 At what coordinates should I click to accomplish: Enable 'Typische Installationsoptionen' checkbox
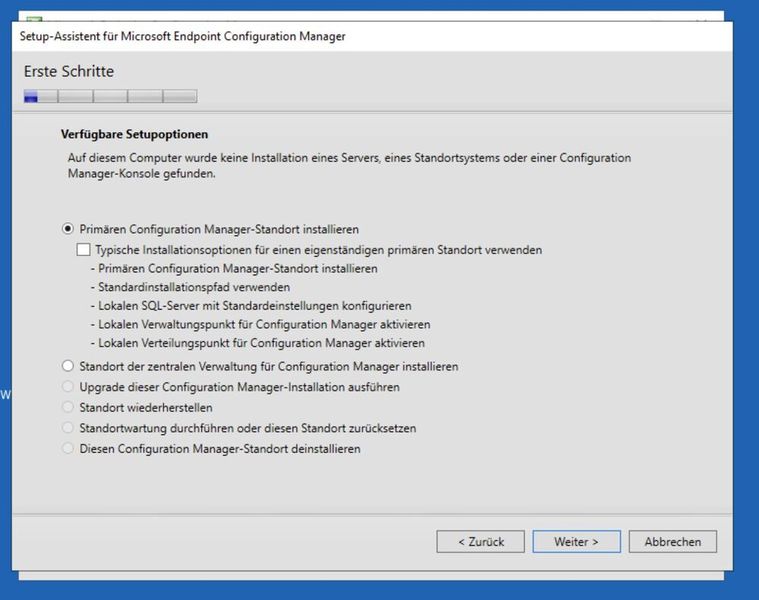point(83,250)
